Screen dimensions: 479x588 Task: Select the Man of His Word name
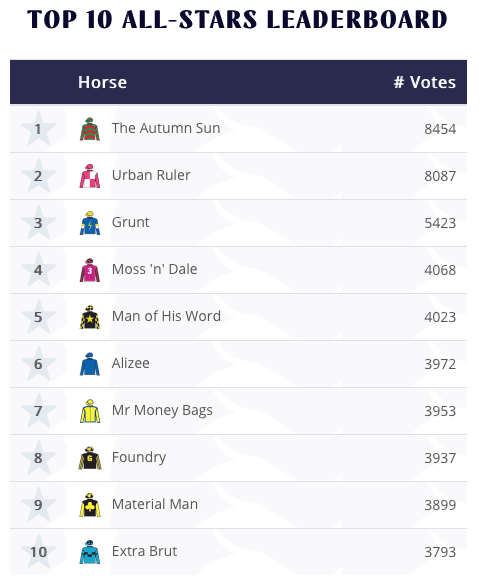(x=166, y=316)
